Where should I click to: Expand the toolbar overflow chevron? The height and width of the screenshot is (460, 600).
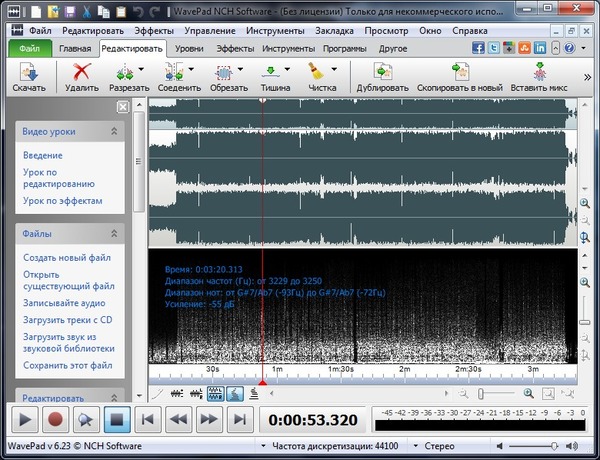coord(587,78)
